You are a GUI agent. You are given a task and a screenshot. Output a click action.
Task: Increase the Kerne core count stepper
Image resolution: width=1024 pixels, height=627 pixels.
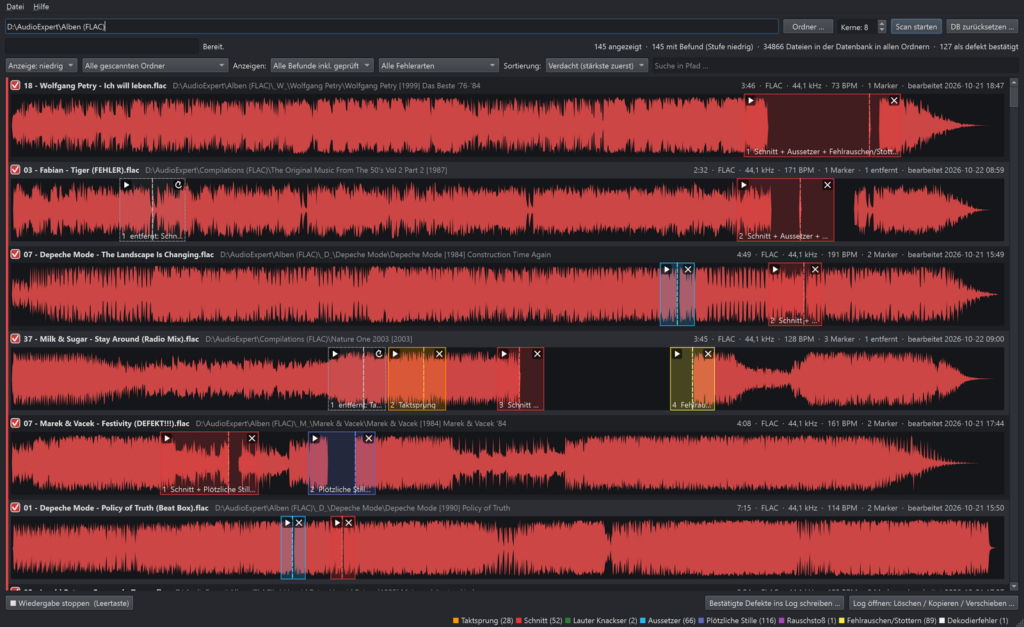pos(882,24)
